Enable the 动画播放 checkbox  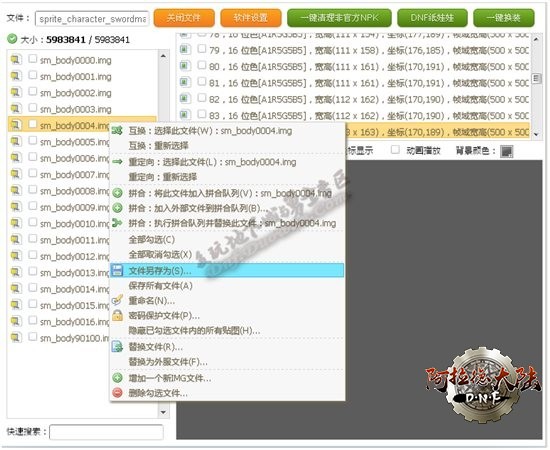click(395, 150)
